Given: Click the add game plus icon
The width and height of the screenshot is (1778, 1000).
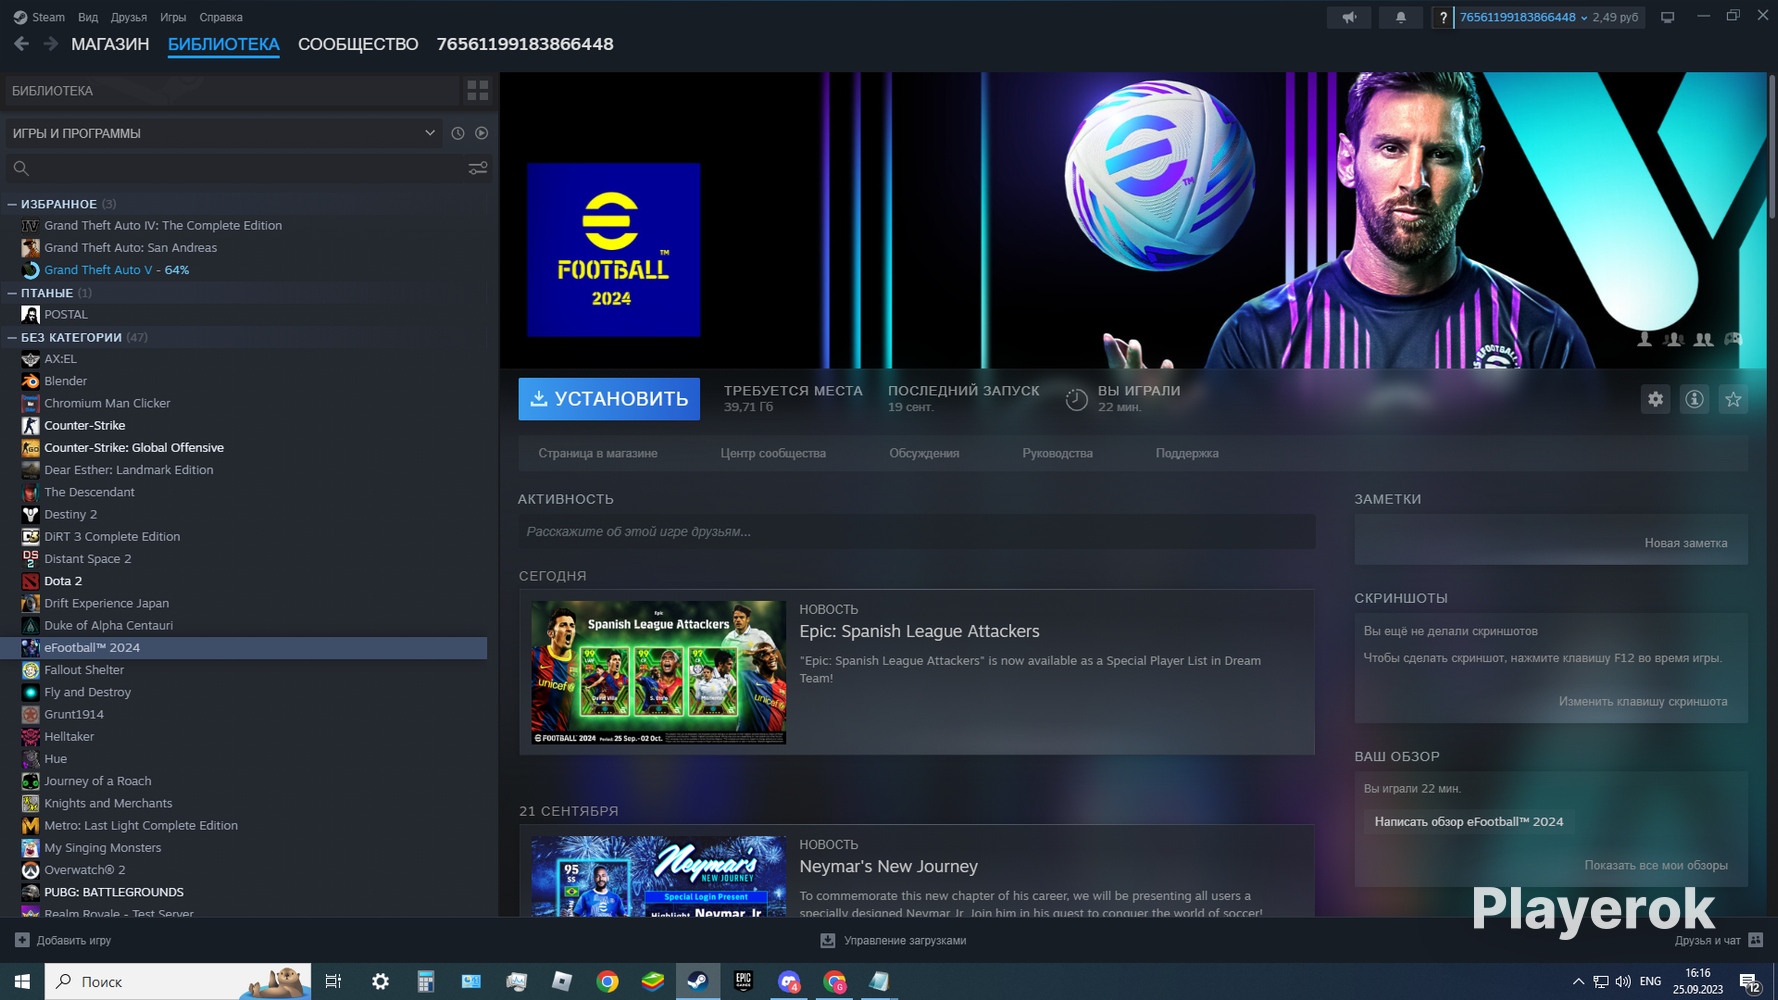Looking at the screenshot, I should (x=22, y=940).
